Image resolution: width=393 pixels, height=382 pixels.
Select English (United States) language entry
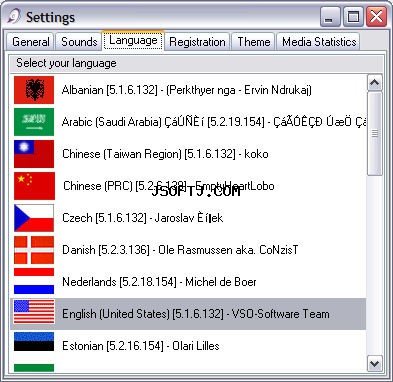pyautogui.click(x=188, y=314)
